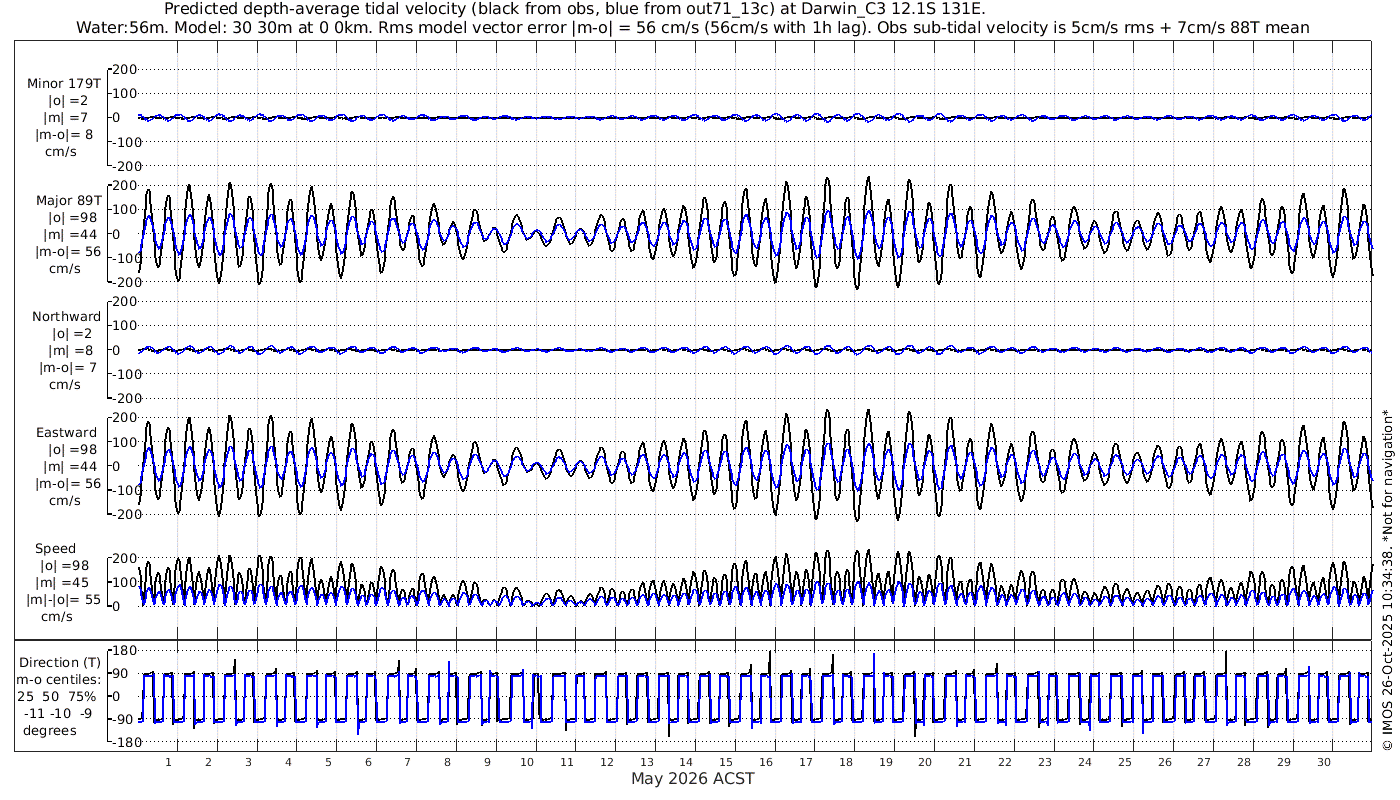1400x800 pixels.
Task: Click the '-11 -10 -9' centile values
Action: pyautogui.click(x=60, y=713)
